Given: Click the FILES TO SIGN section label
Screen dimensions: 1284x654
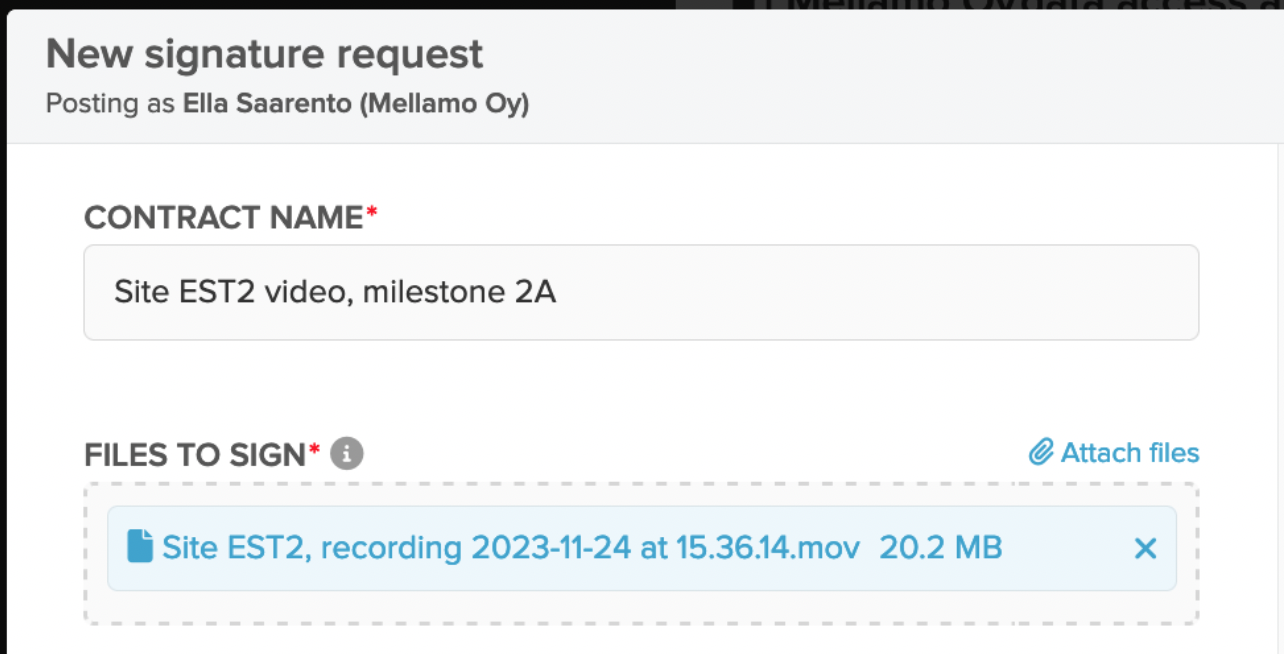Looking at the screenshot, I should click(x=194, y=455).
